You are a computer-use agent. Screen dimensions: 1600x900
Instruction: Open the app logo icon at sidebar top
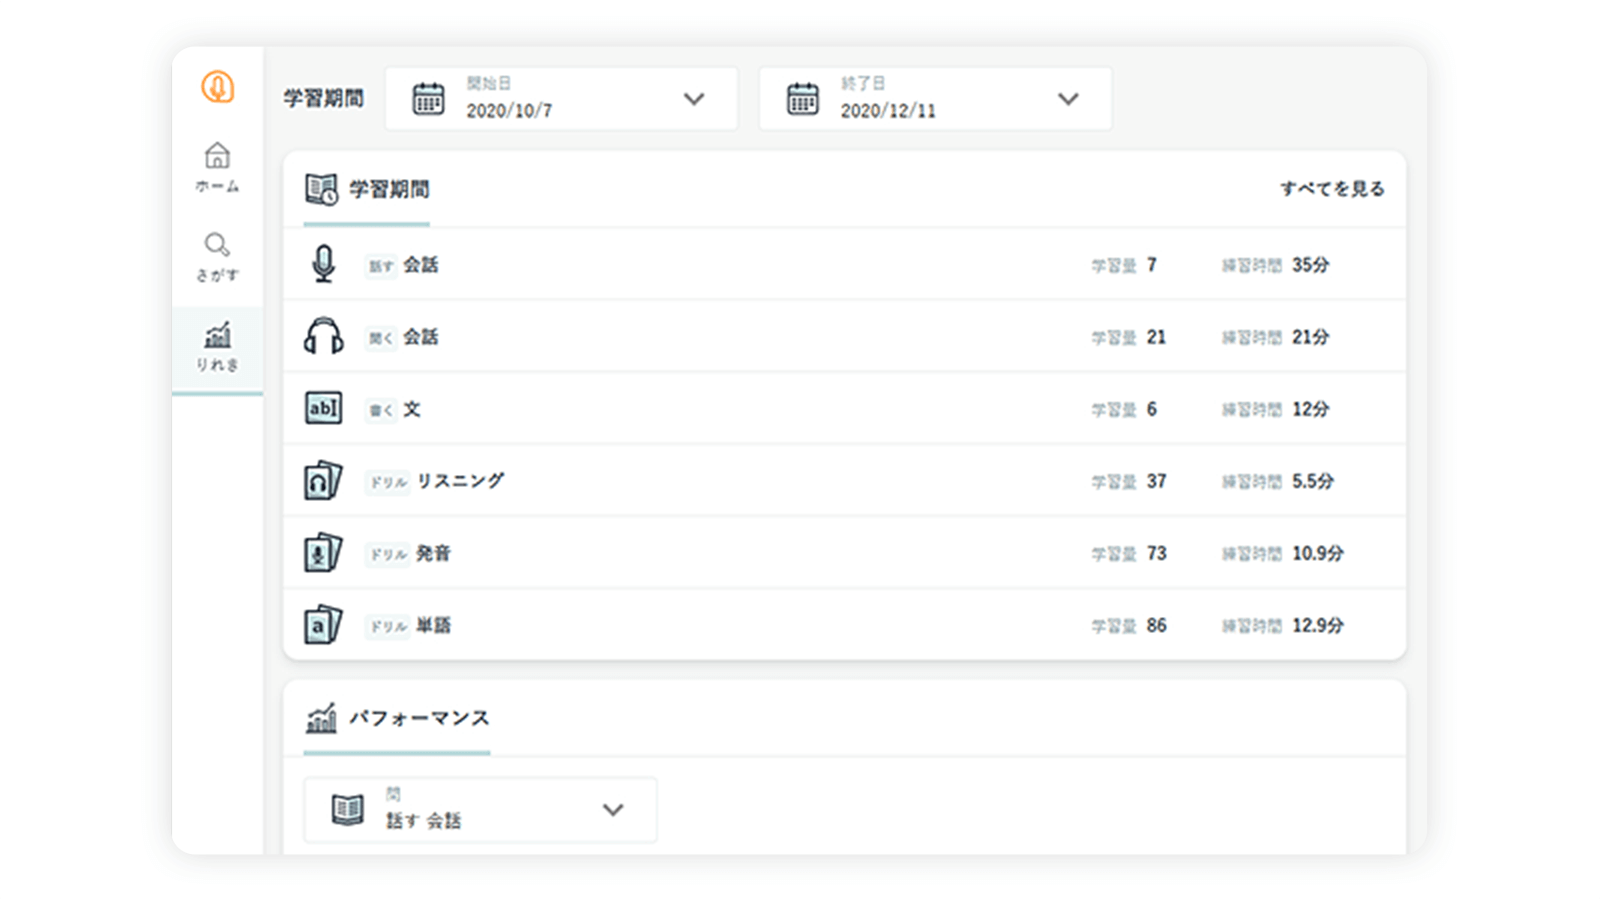[x=217, y=88]
